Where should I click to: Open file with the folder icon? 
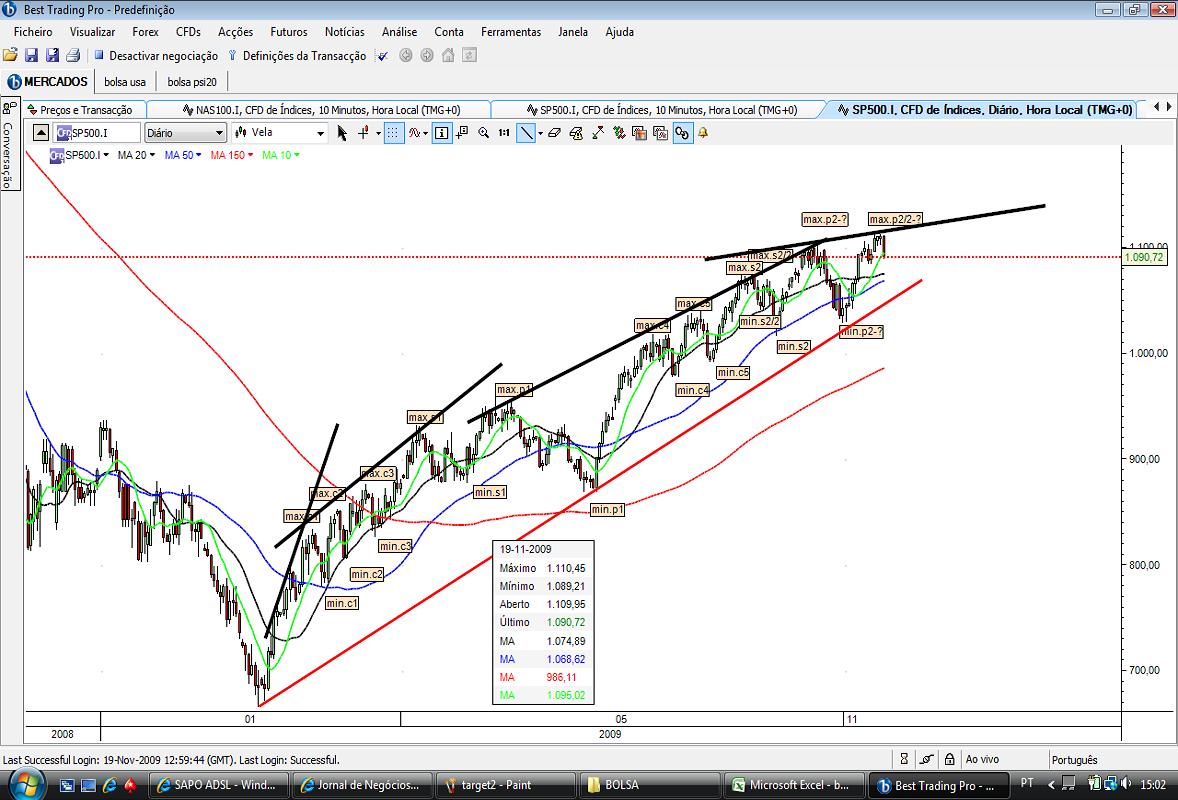[x=10, y=55]
